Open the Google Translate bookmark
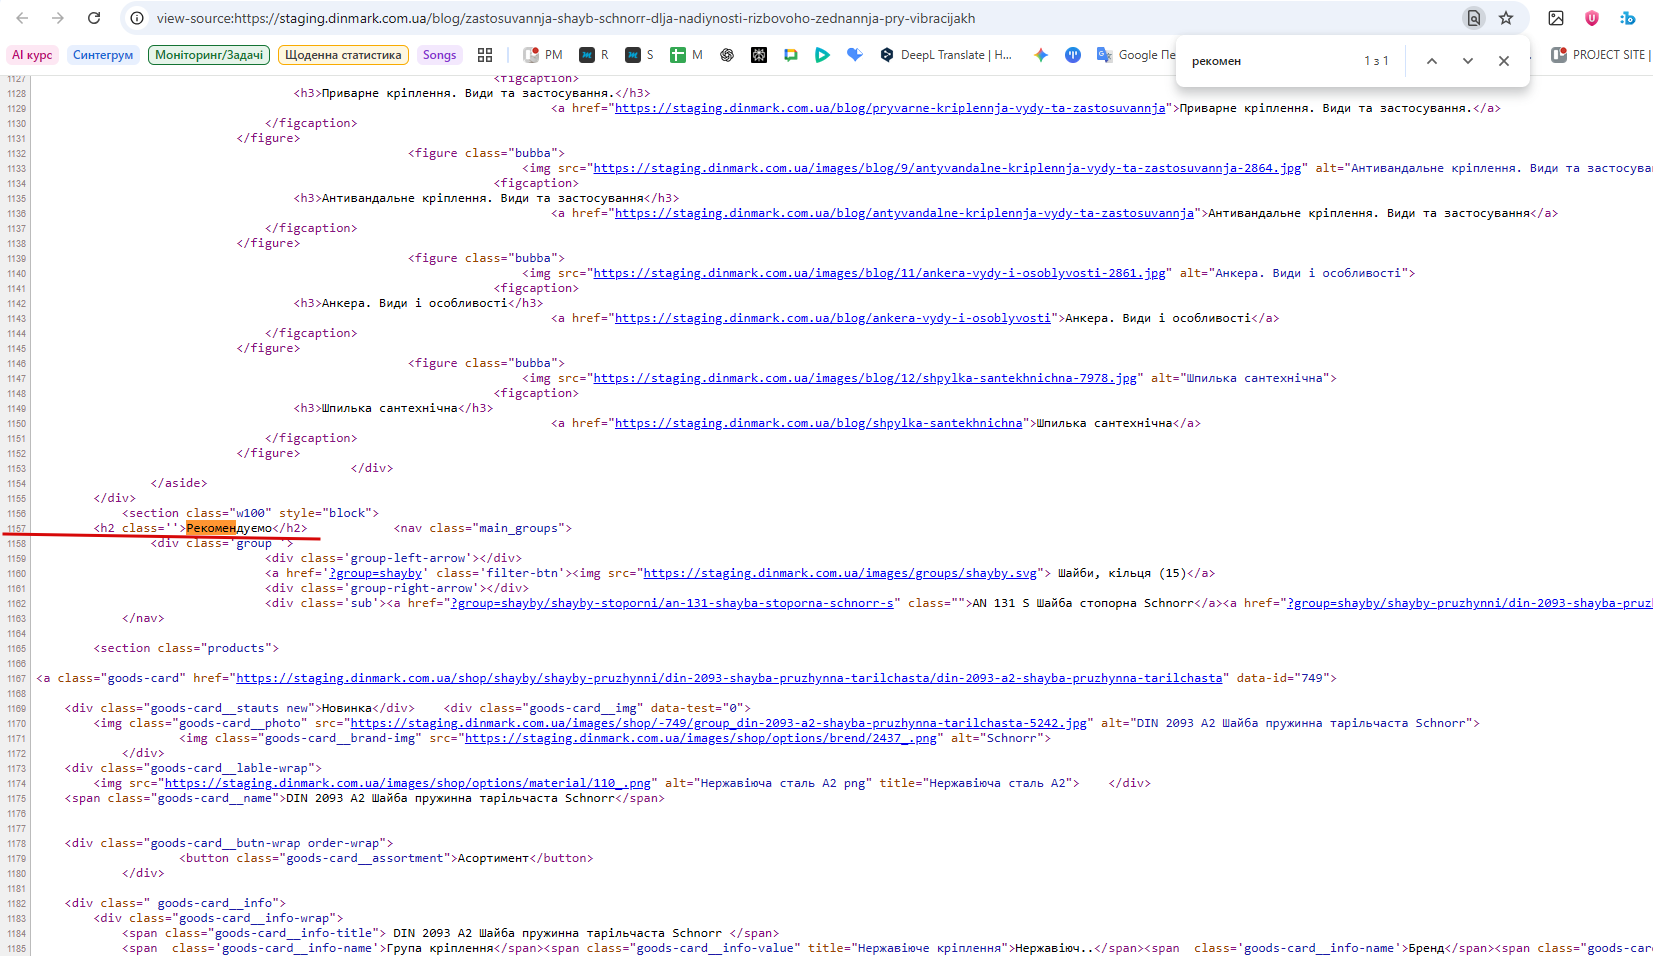This screenshot has height=956, width=1653. click(1136, 55)
